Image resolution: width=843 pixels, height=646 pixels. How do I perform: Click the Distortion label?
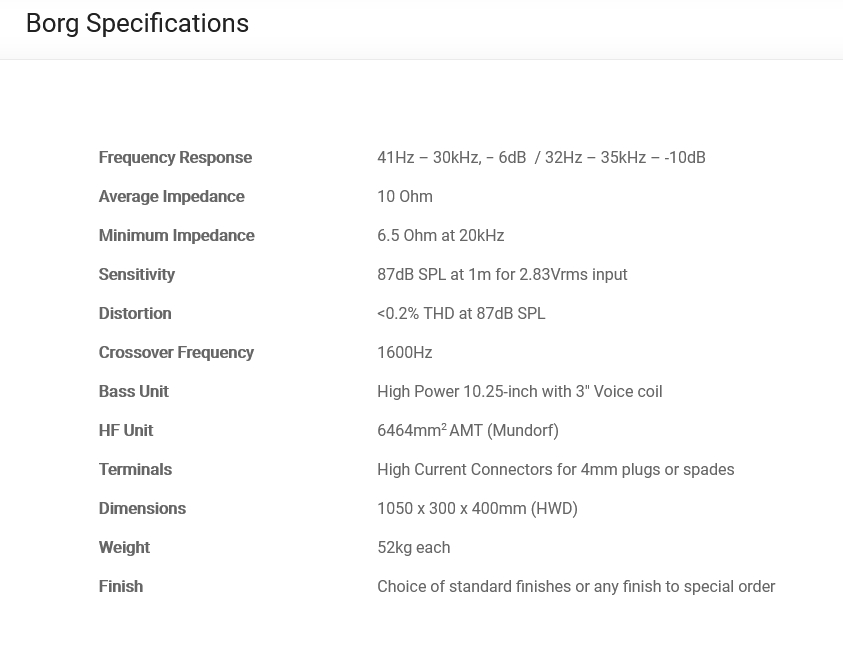pos(135,313)
